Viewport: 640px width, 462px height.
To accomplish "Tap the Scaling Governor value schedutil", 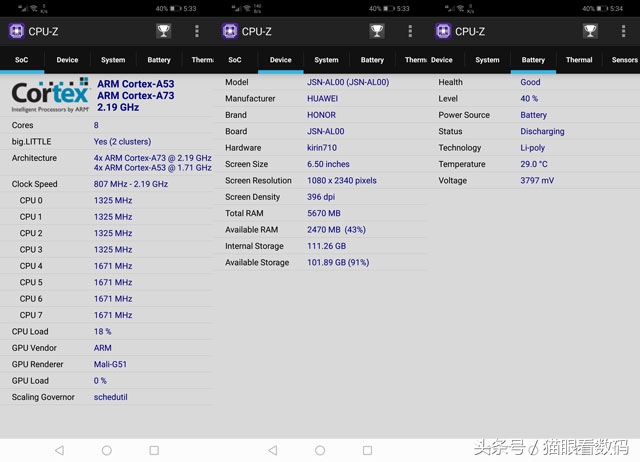I will point(111,397).
